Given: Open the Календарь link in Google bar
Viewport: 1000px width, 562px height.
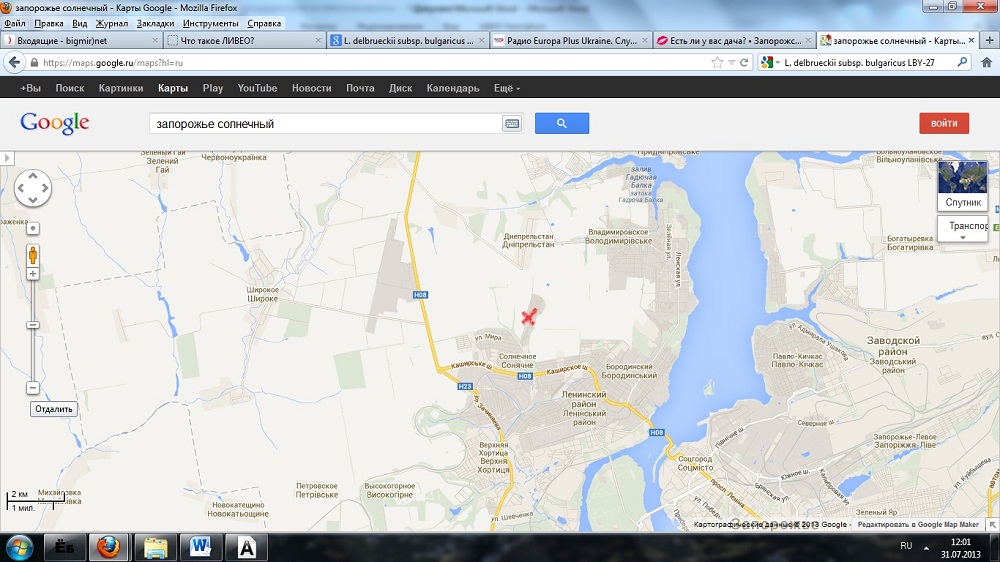Looking at the screenshot, I should tap(453, 88).
